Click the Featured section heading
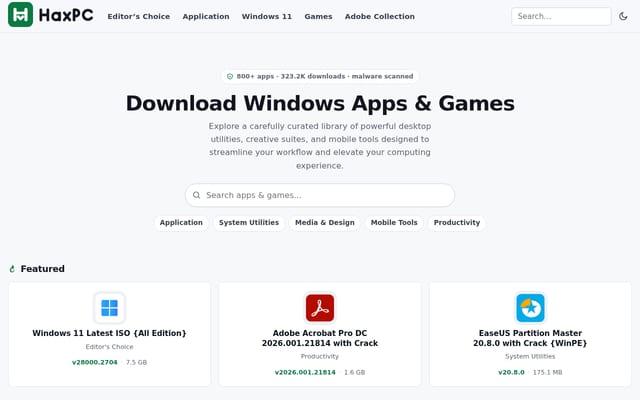The height and width of the screenshot is (400, 640). click(x=42, y=269)
